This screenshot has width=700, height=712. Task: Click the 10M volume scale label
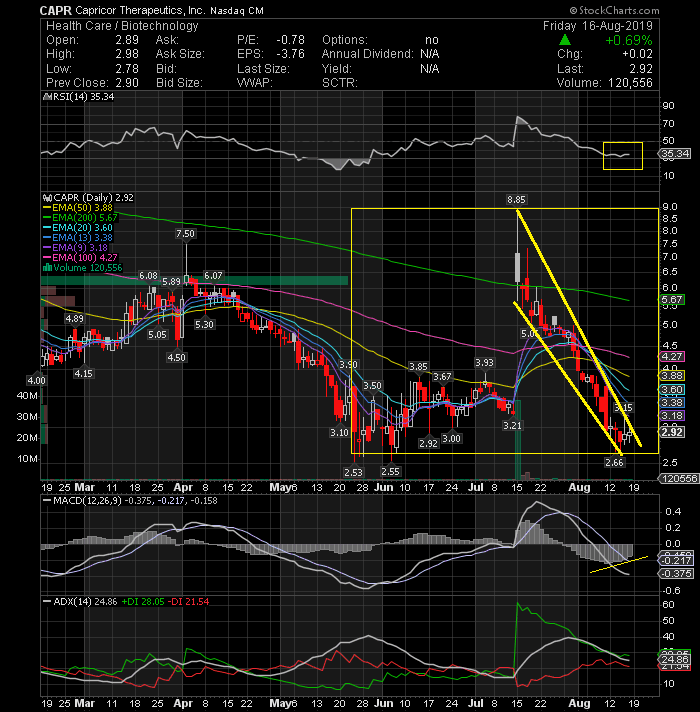pyautogui.click(x=27, y=459)
